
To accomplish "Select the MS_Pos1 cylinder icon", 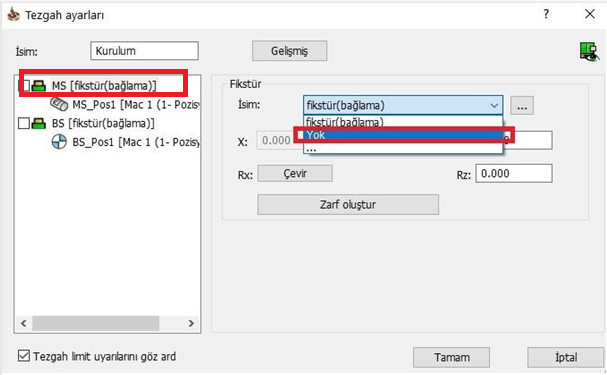I will pyautogui.click(x=59, y=104).
